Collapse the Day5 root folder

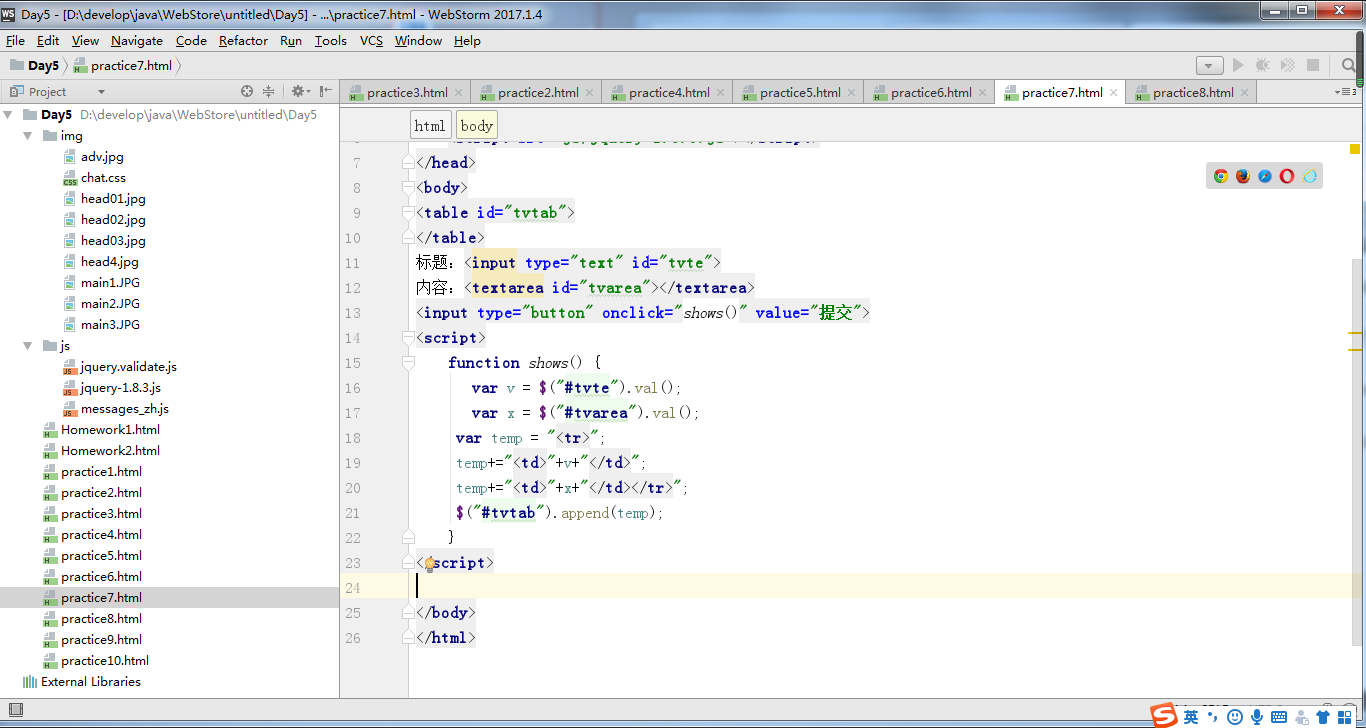(9, 115)
